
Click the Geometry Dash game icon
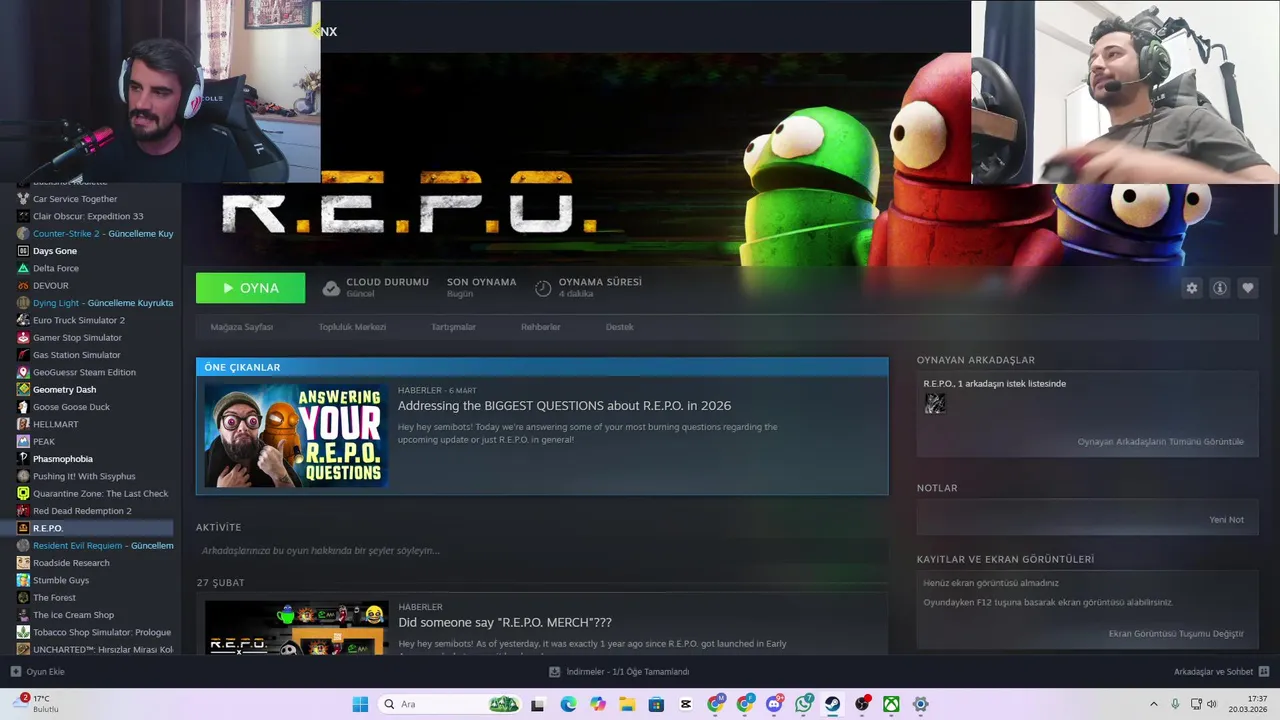23,390
